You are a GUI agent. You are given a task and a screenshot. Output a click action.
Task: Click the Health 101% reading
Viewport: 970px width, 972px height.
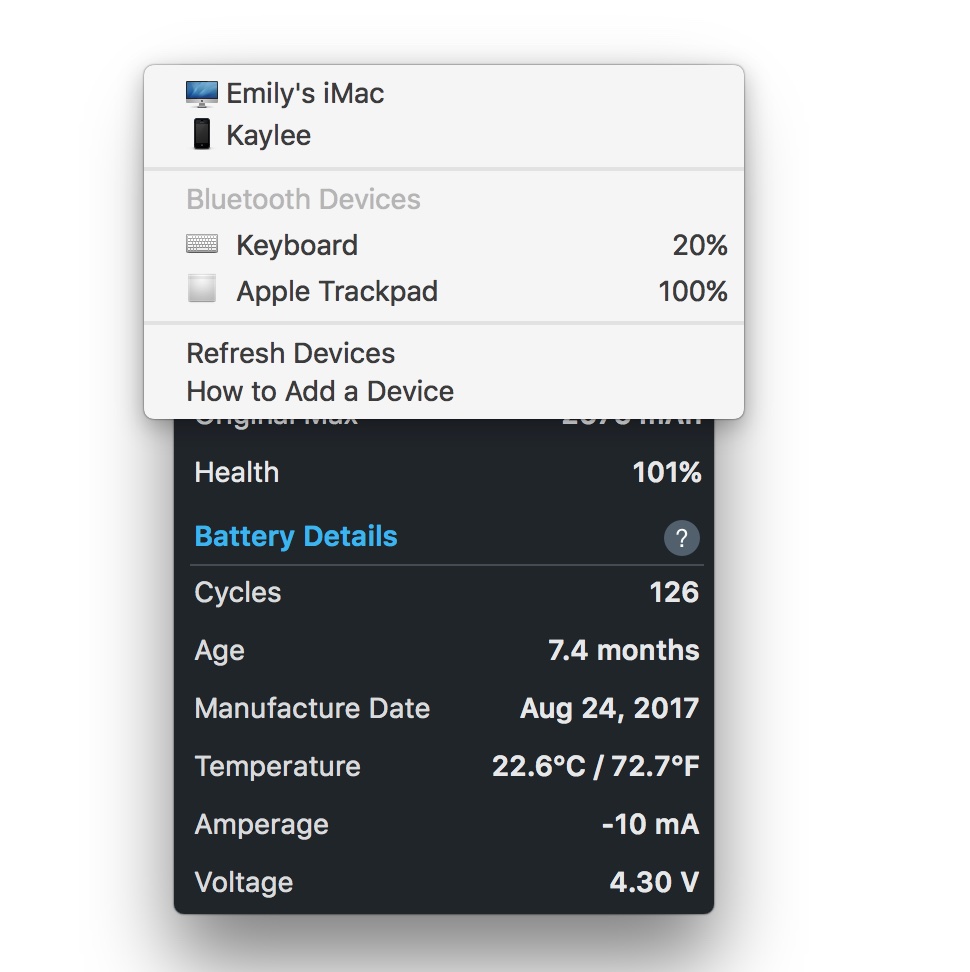tap(666, 472)
